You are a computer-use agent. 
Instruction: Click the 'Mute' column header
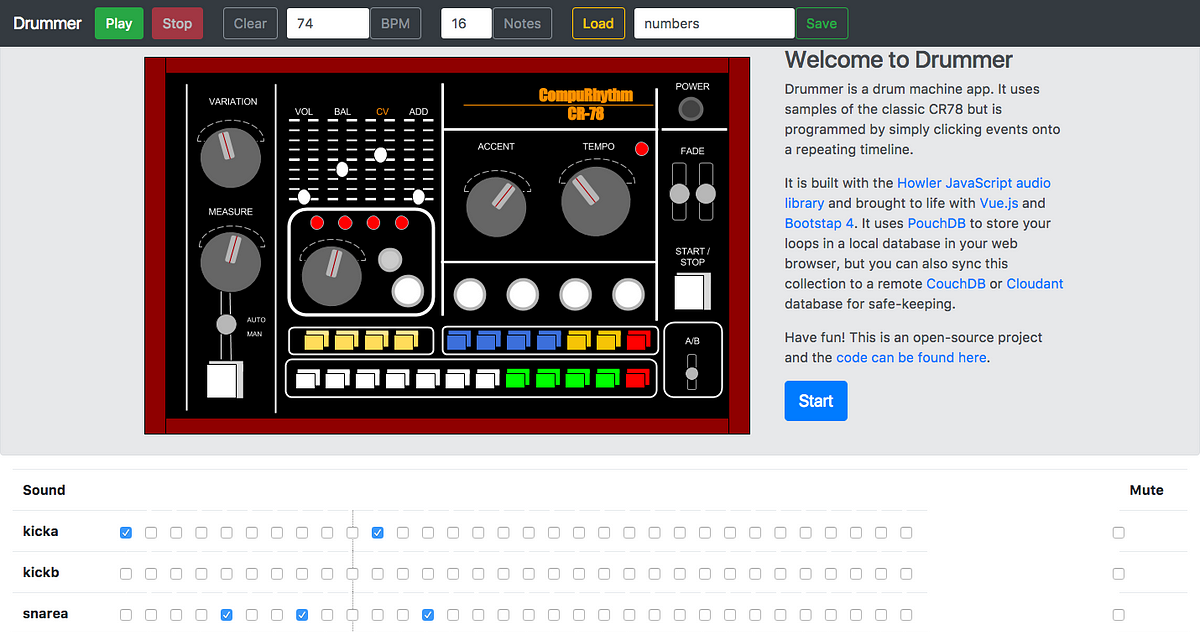[1146, 490]
